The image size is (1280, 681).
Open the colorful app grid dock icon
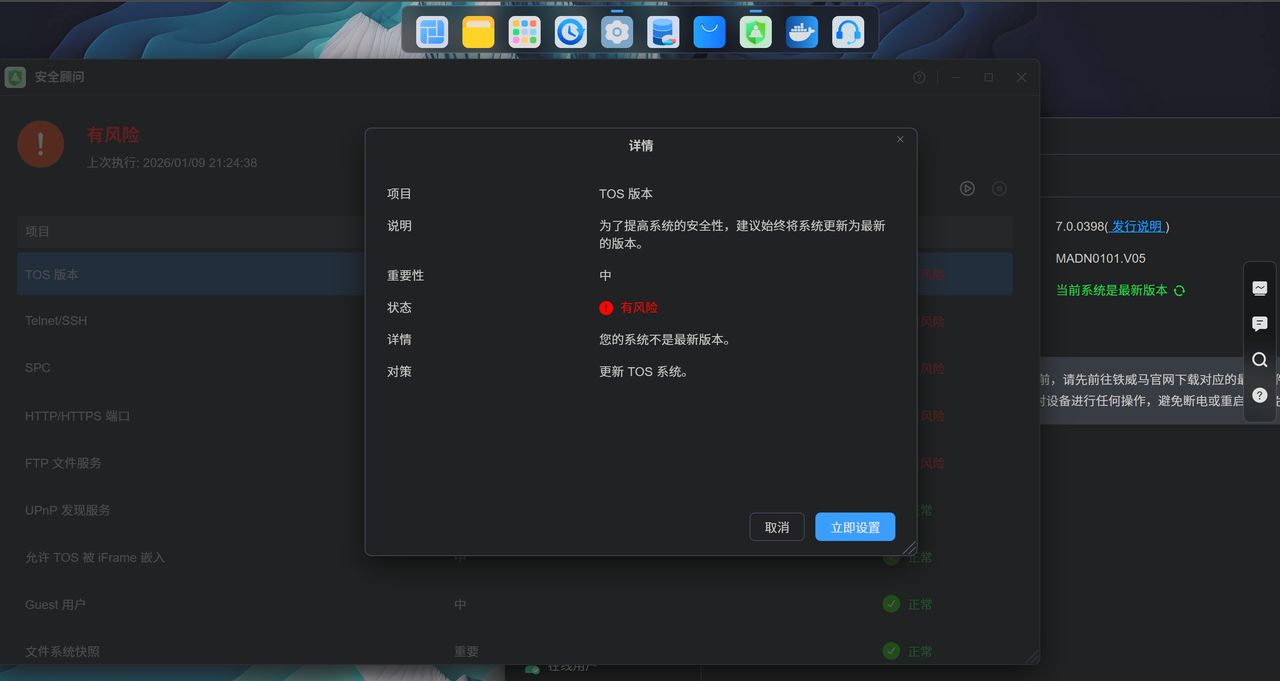524,32
